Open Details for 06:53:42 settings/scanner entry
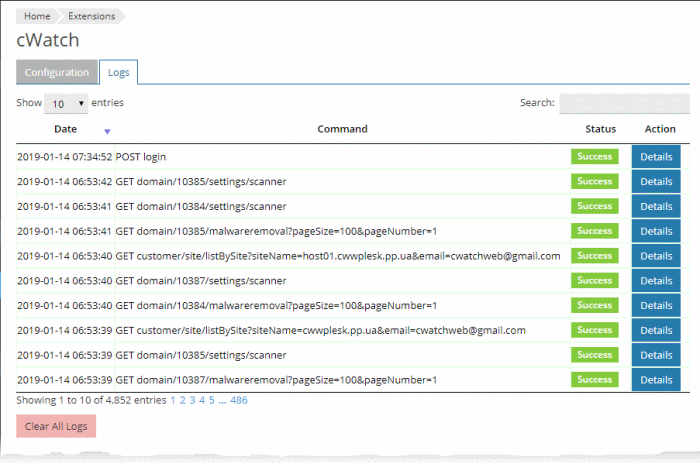Viewport: 700px width, 463px height. click(656, 181)
